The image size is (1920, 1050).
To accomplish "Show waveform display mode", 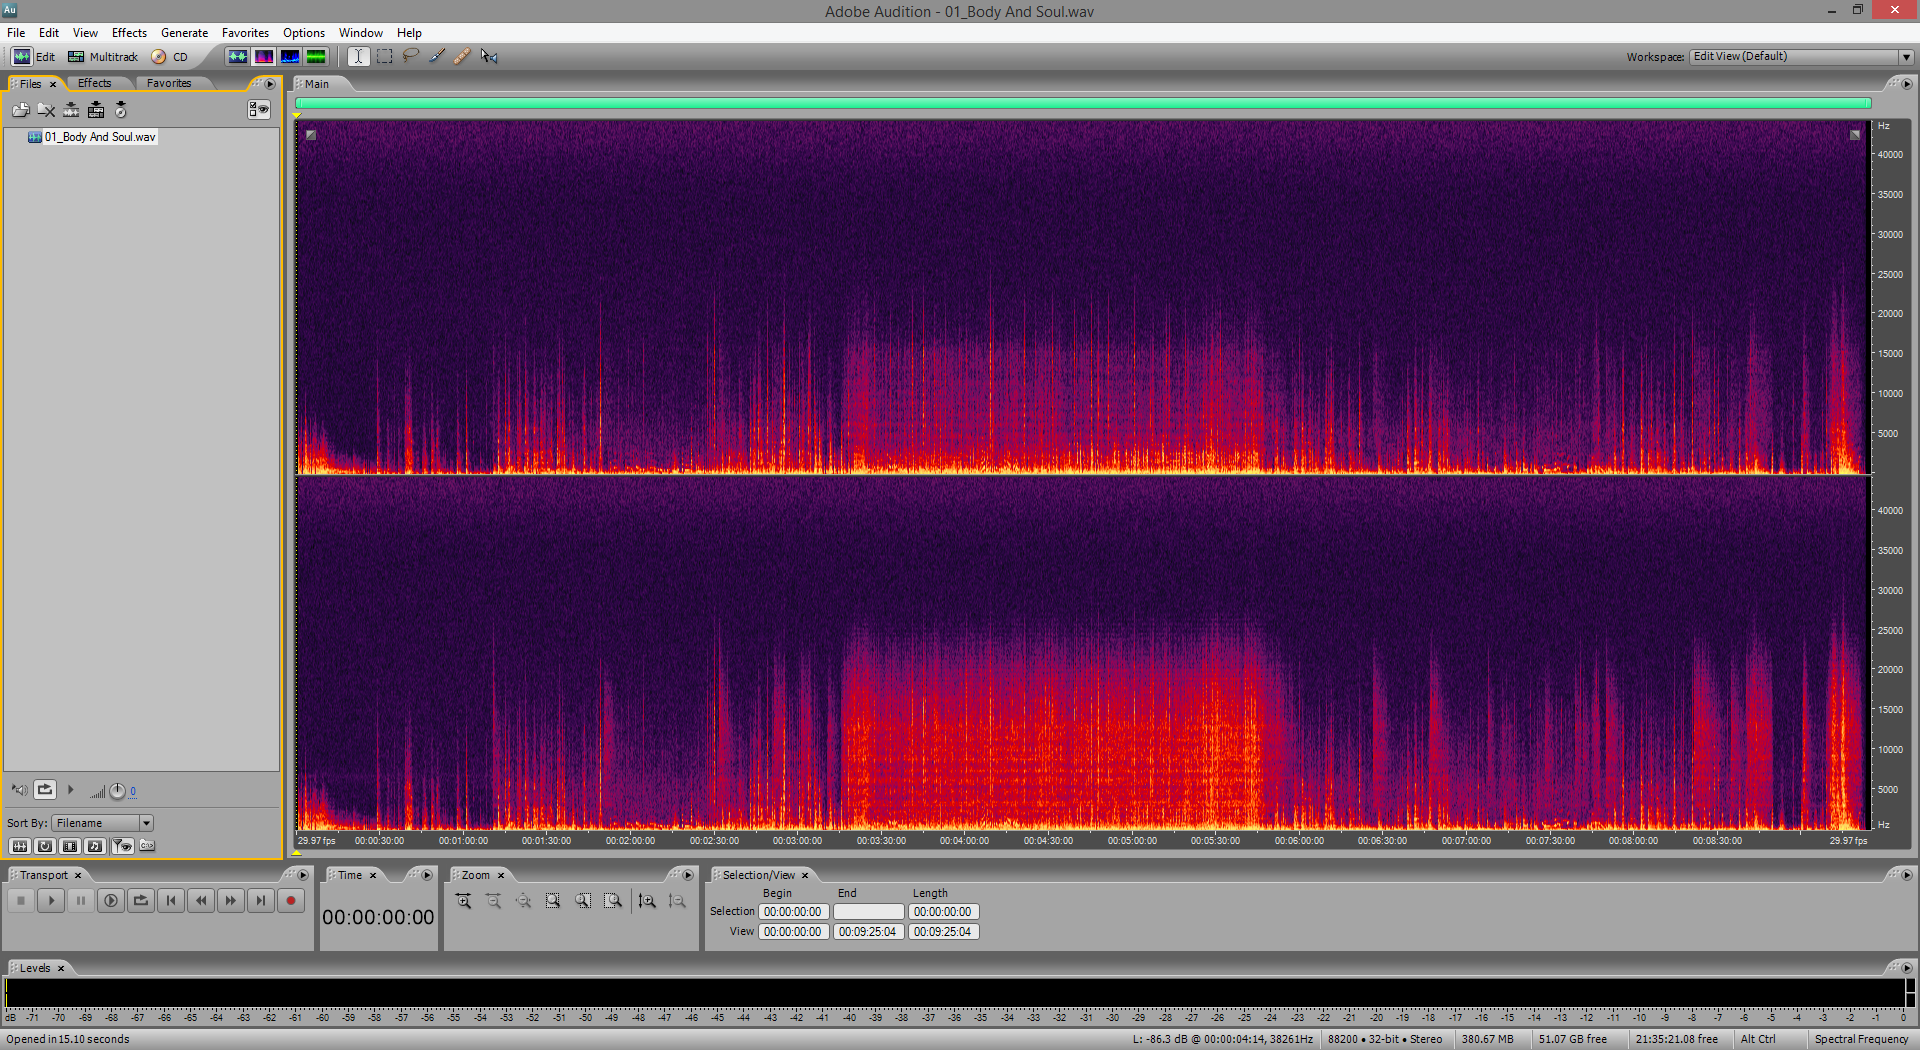I will (237, 57).
